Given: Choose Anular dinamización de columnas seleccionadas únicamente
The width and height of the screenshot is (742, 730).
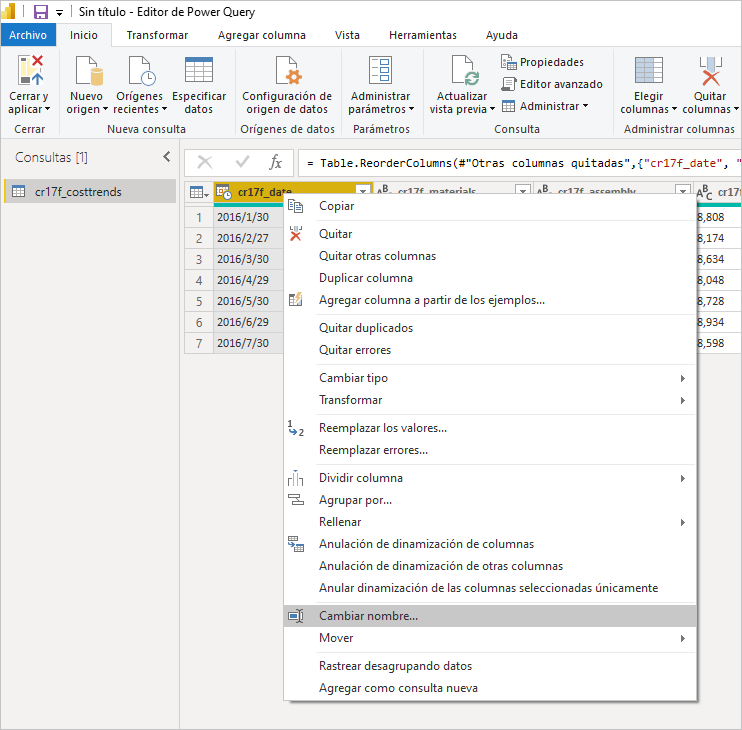Looking at the screenshot, I should click(489, 588).
